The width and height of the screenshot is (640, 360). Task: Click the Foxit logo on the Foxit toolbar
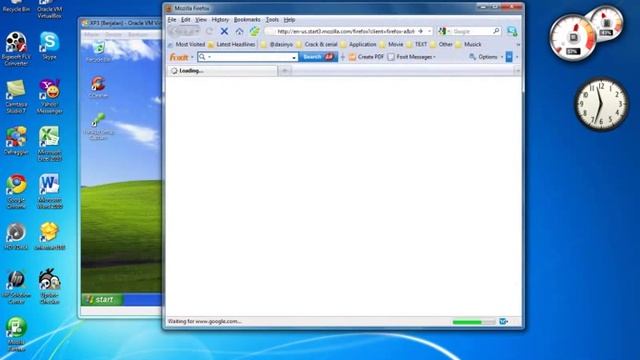[179, 57]
